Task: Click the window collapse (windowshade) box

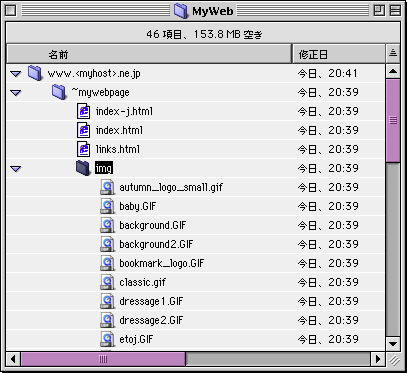Action: pos(395,11)
